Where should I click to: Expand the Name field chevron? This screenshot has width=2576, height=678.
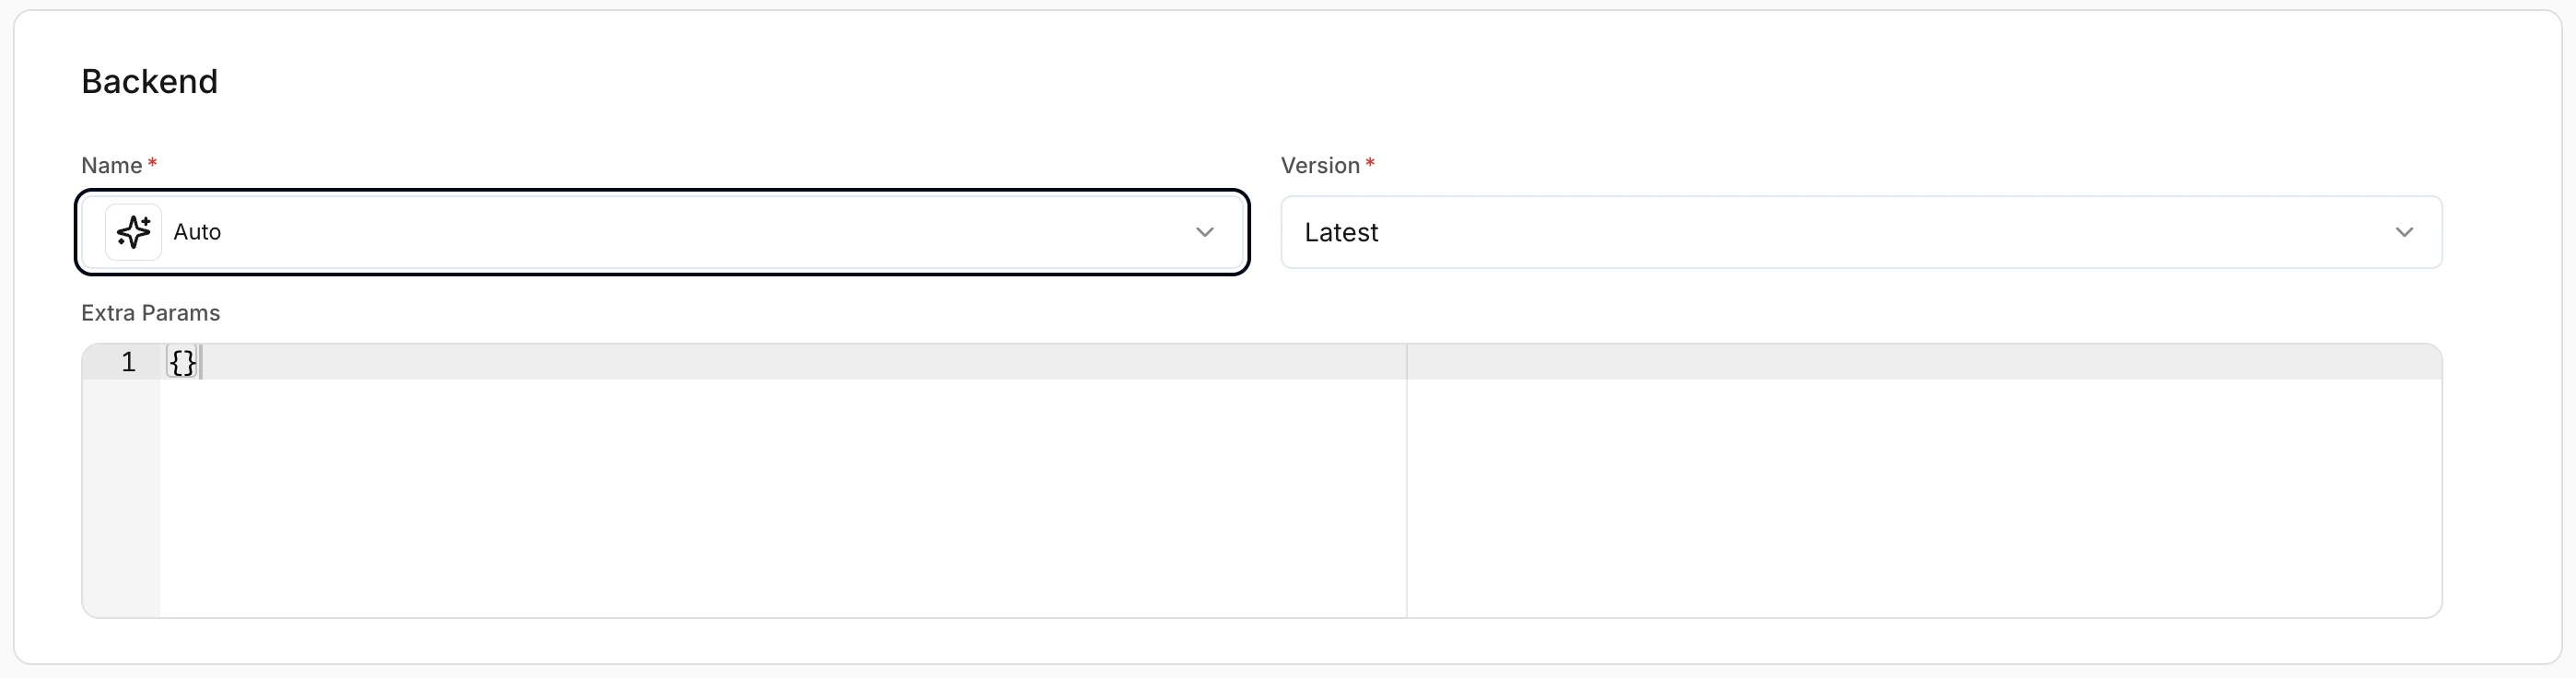1204,232
